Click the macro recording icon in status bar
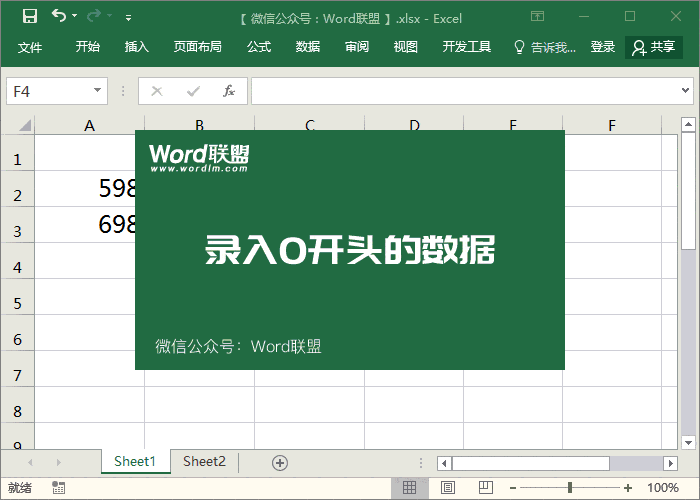Screen dimensions: 700x500 (58, 488)
